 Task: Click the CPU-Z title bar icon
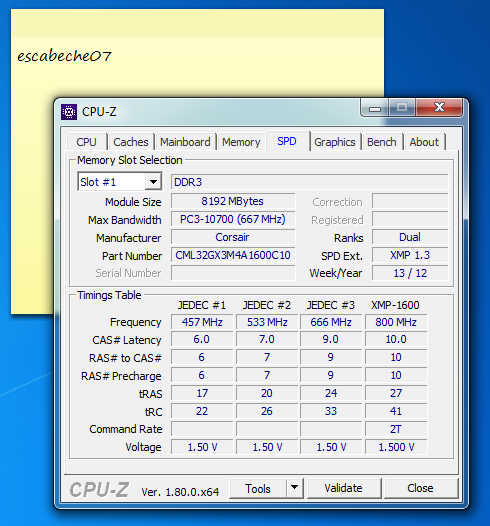pyautogui.click(x=69, y=112)
